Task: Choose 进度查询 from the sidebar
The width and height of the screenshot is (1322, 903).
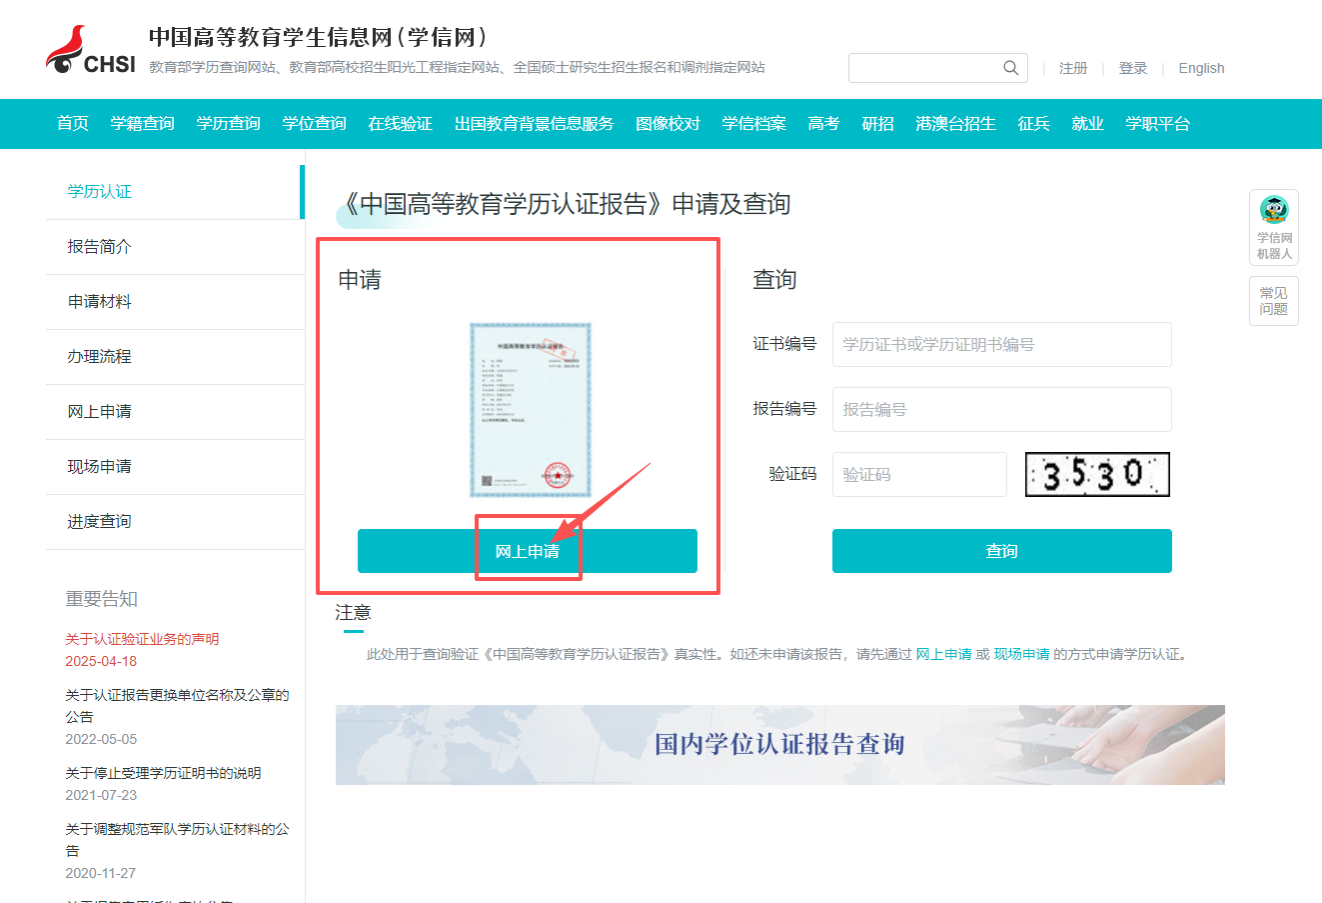Action: (x=99, y=522)
